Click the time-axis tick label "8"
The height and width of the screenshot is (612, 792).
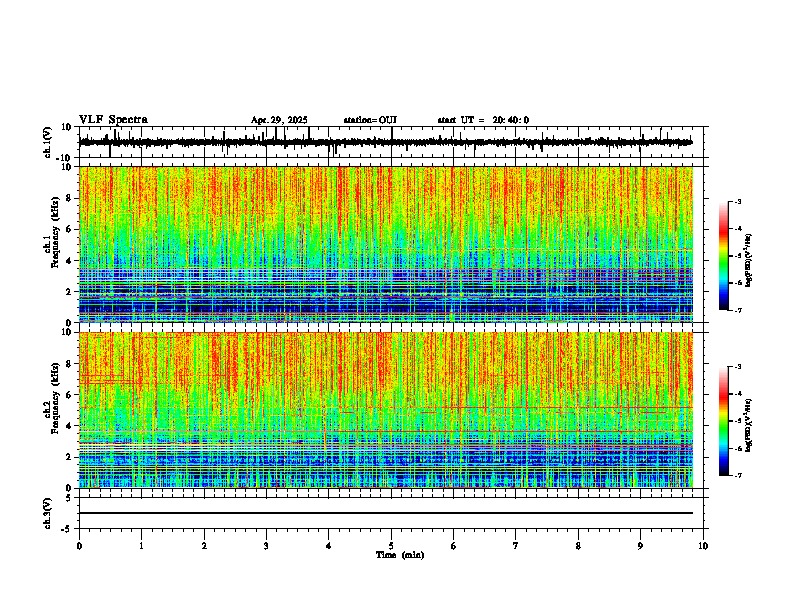coord(578,546)
